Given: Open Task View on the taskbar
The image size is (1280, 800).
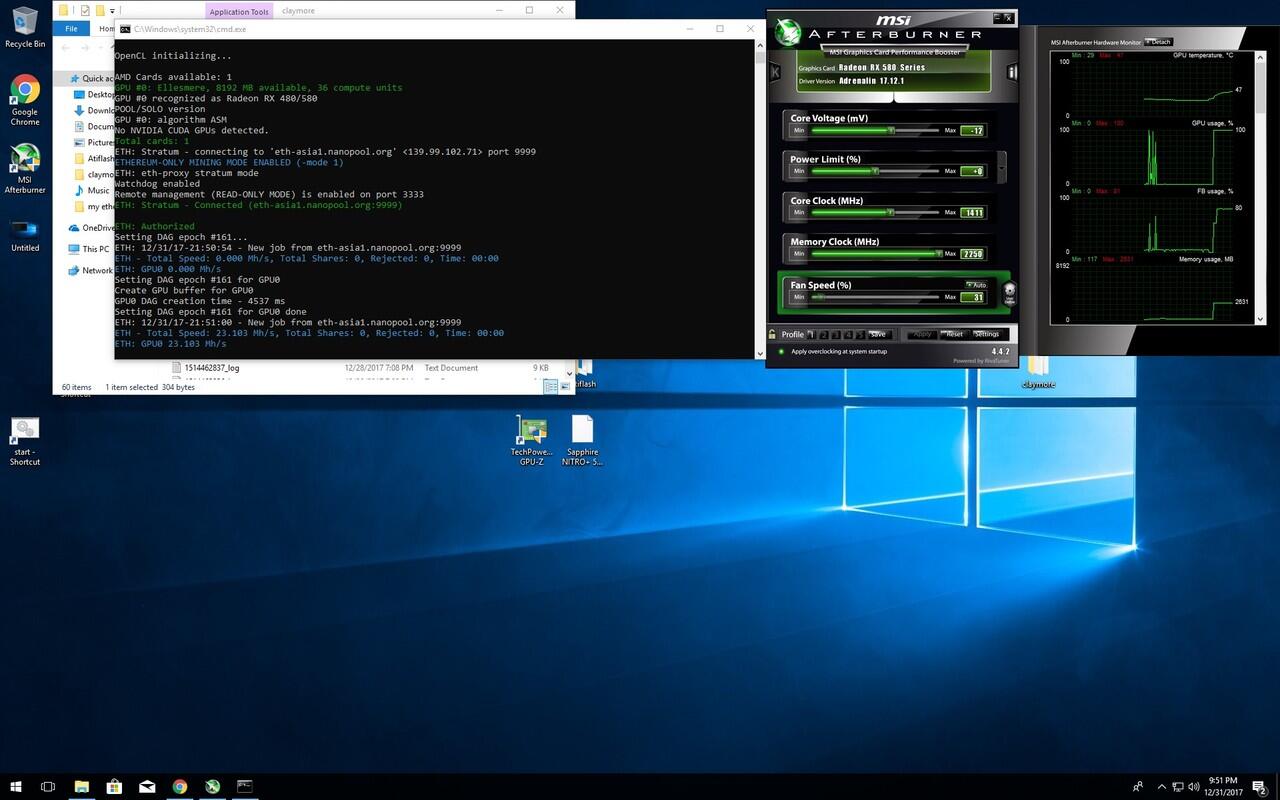Looking at the screenshot, I should point(48,787).
